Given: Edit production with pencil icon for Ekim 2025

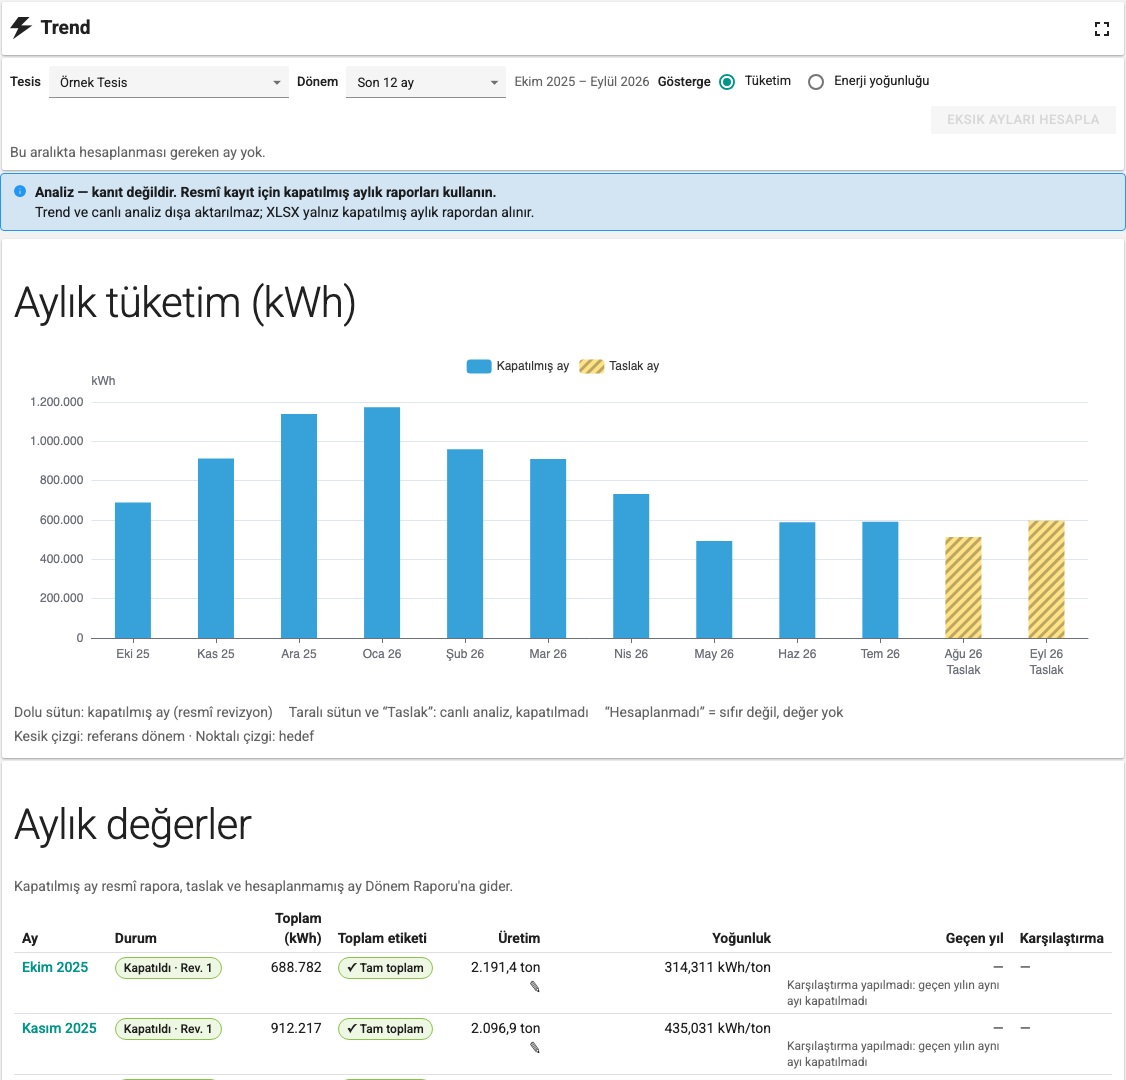Looking at the screenshot, I should click(534, 987).
